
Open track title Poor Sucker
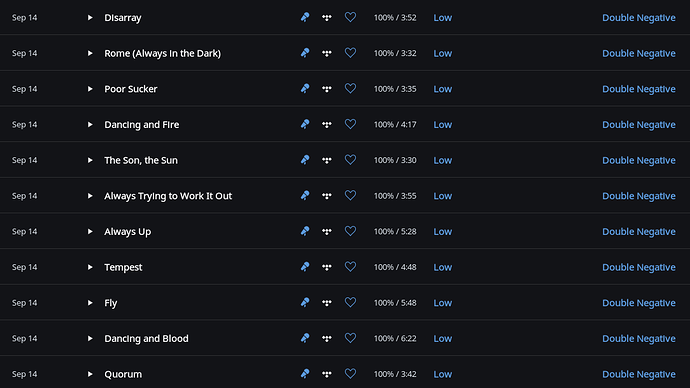131,89
